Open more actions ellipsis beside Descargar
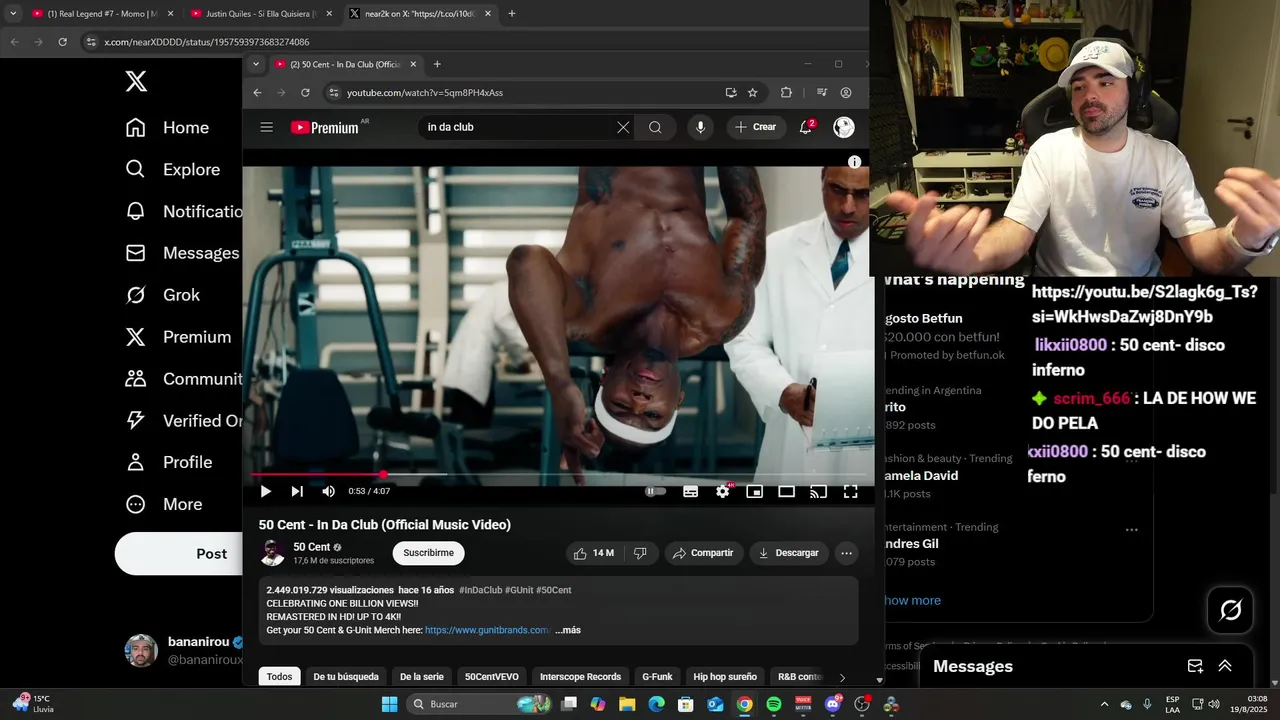Image resolution: width=1280 pixels, height=720 pixels. click(846, 553)
